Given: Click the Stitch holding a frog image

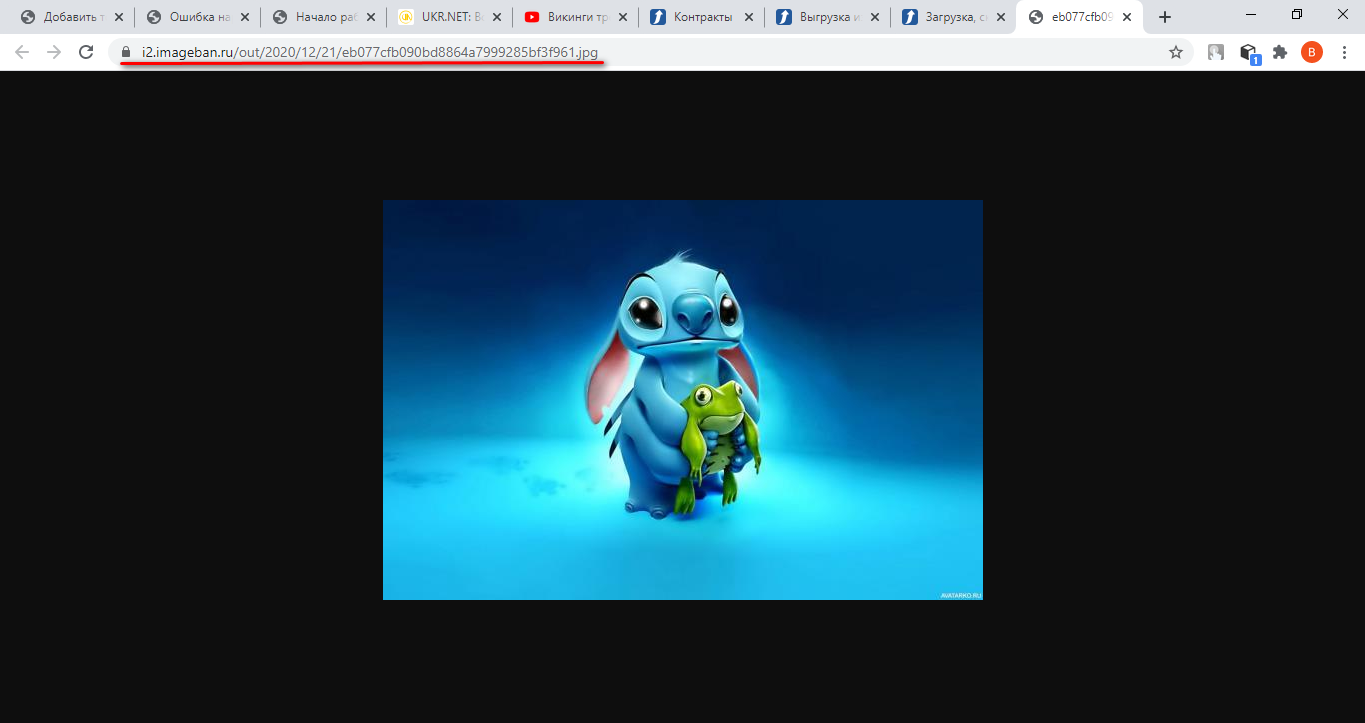Looking at the screenshot, I should coord(683,400).
